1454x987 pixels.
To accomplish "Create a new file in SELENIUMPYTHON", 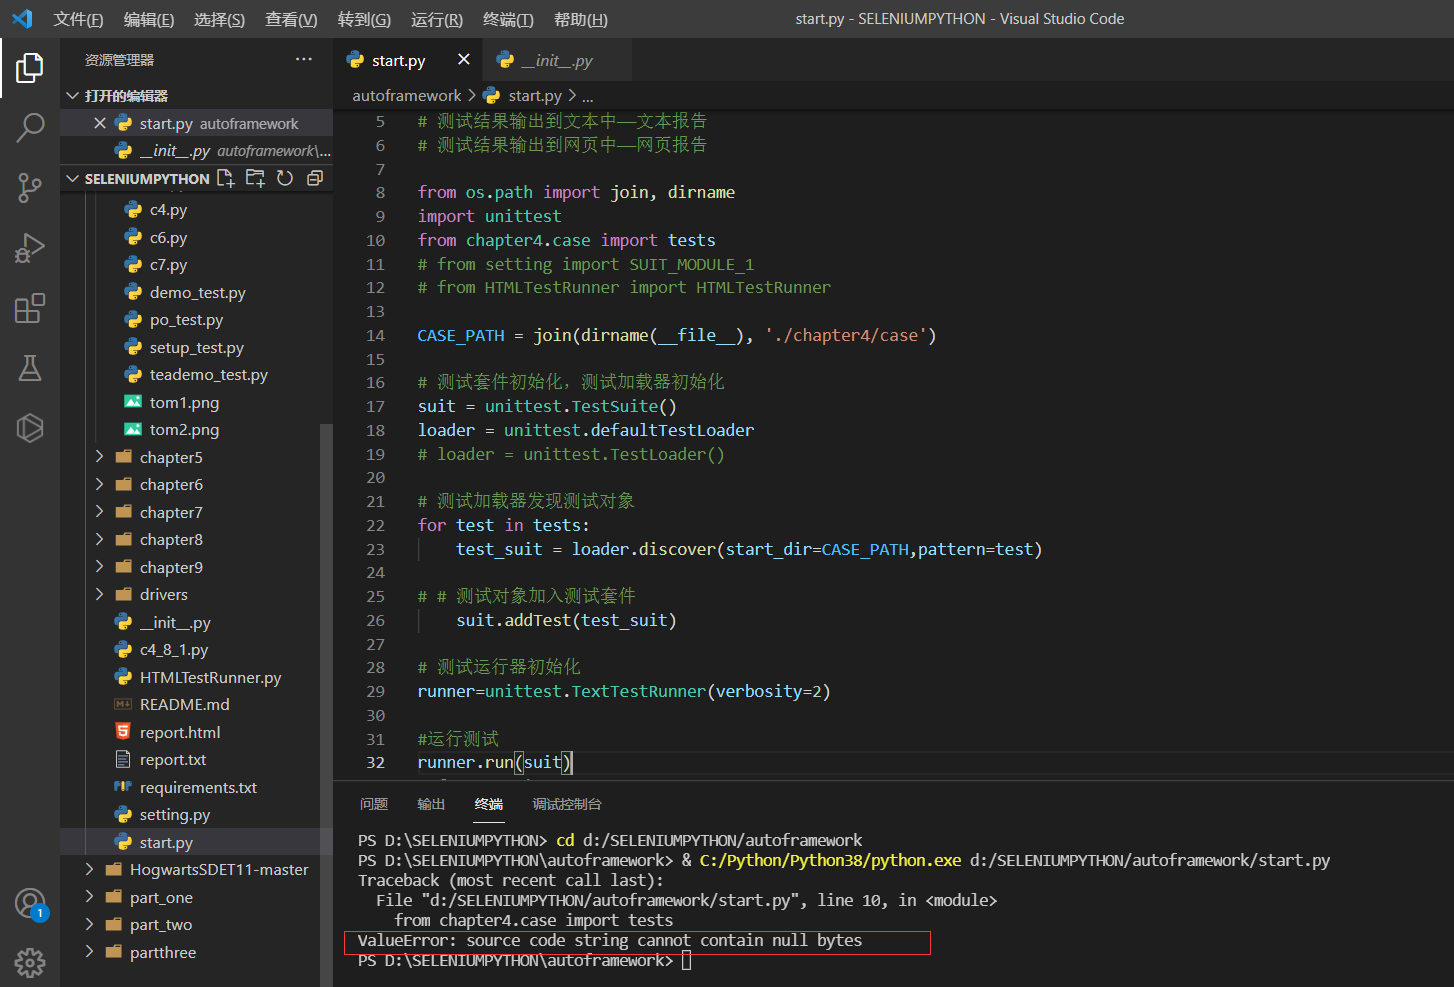I will (x=226, y=177).
